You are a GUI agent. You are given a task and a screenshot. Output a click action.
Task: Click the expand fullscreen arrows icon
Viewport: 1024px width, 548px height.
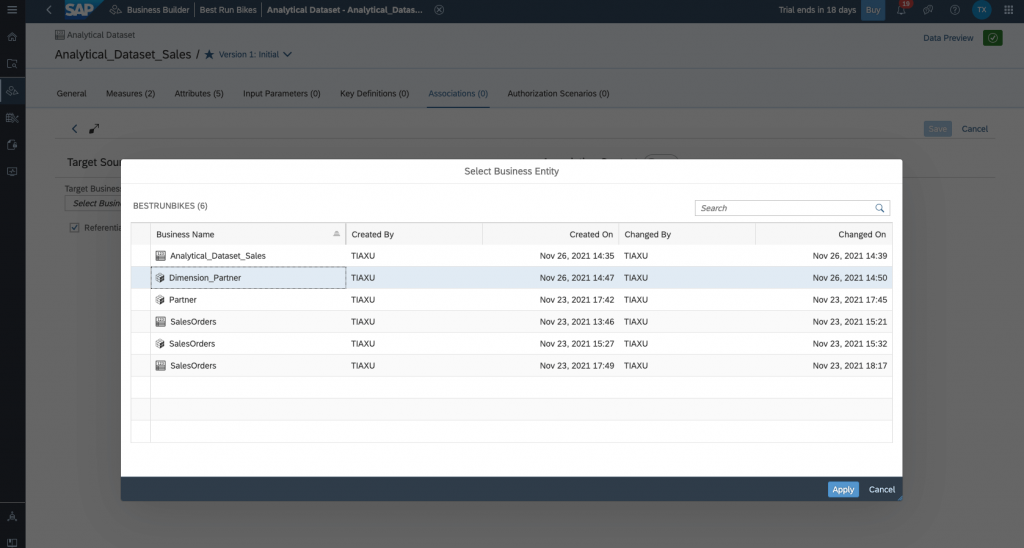(x=94, y=129)
